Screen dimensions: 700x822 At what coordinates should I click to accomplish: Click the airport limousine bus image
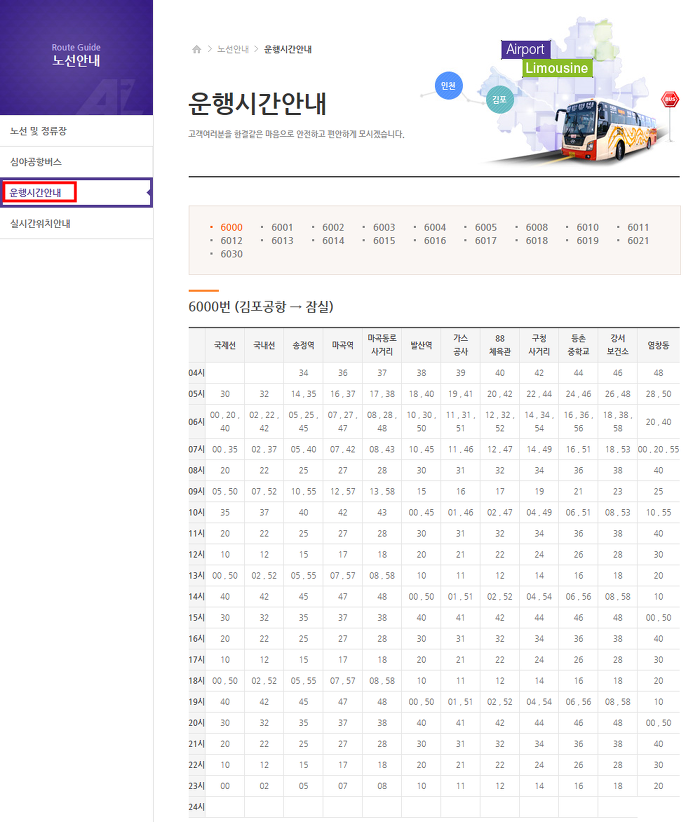tap(607, 129)
